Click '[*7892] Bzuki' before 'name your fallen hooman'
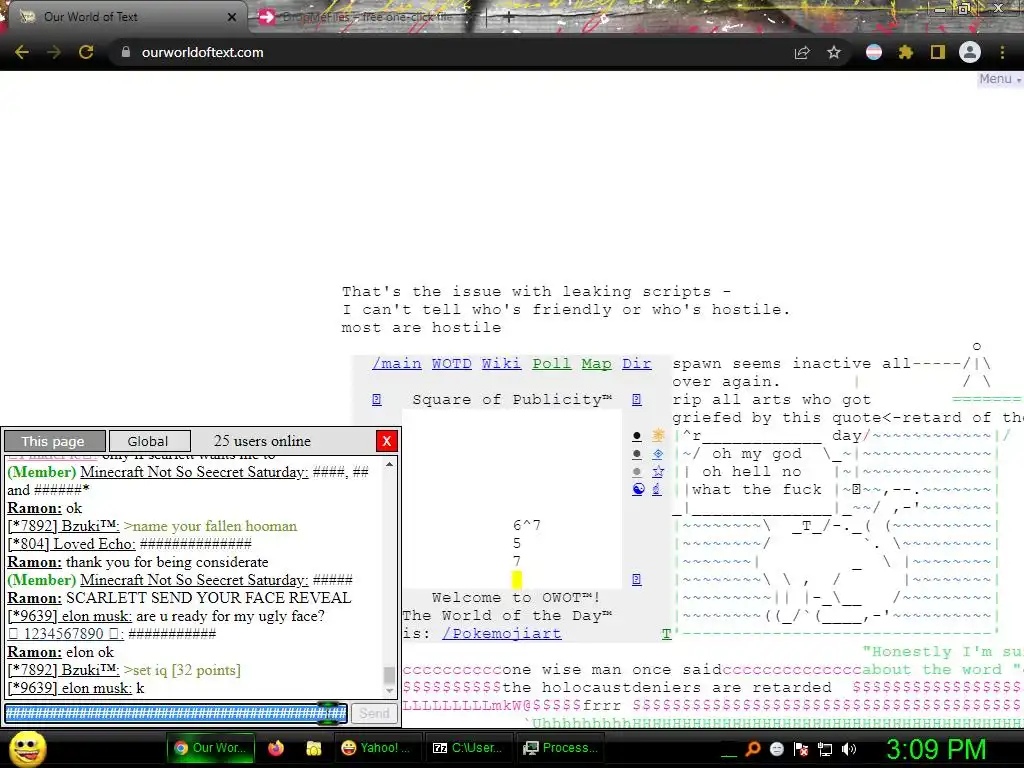 click(x=63, y=526)
